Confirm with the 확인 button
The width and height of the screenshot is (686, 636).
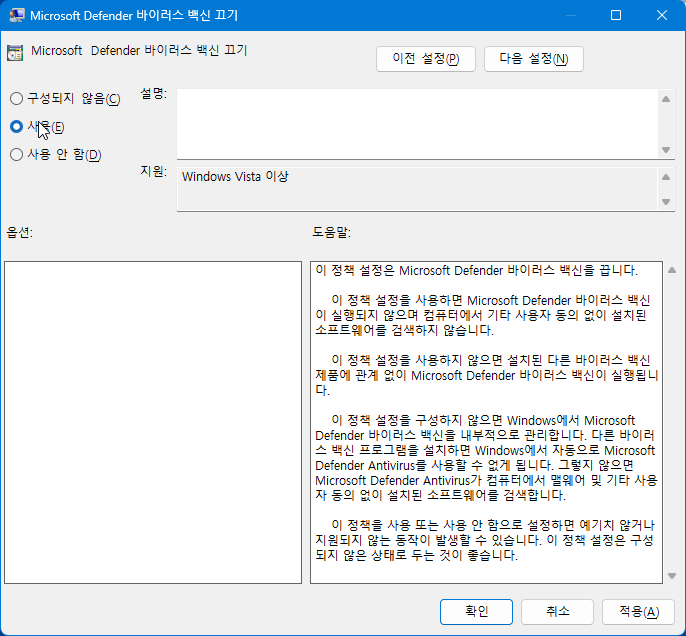click(476, 611)
